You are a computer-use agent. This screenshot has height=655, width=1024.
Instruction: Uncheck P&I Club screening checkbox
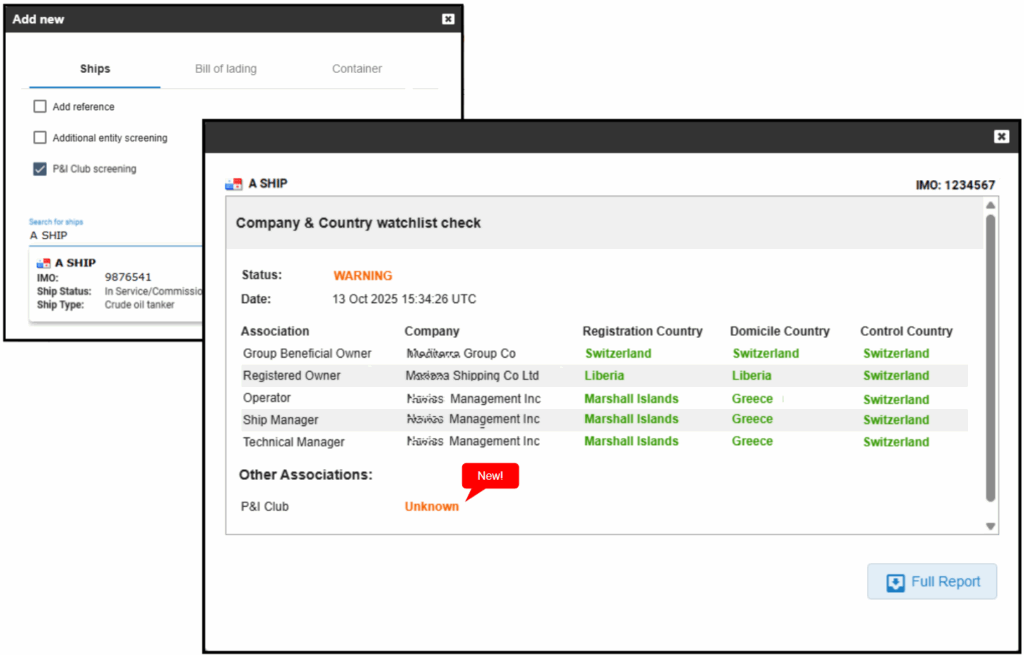tap(40, 169)
